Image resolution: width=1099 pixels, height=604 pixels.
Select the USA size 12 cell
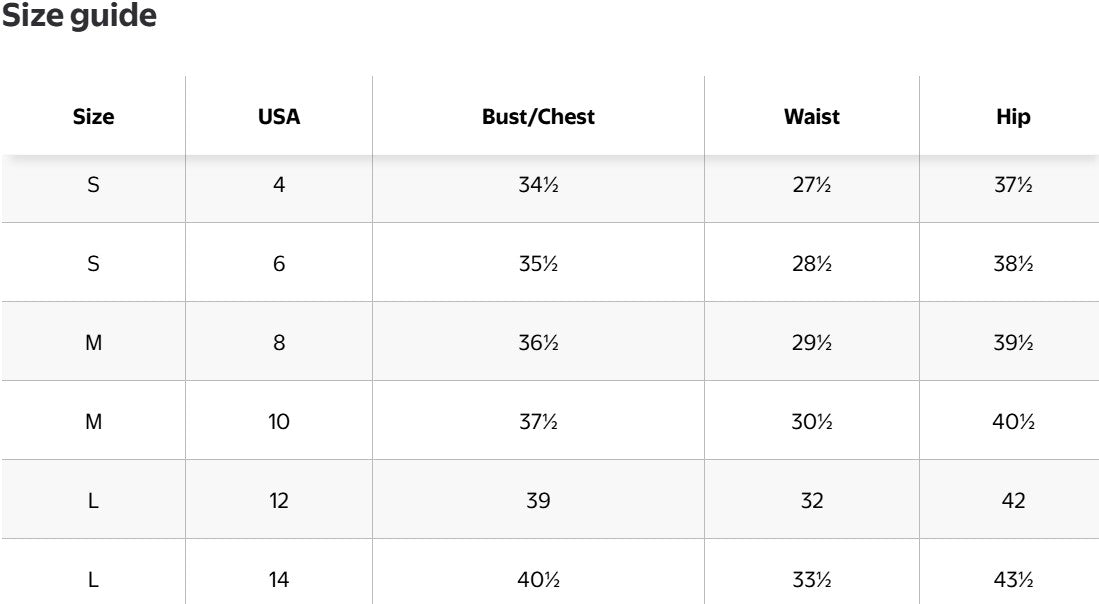tap(279, 501)
